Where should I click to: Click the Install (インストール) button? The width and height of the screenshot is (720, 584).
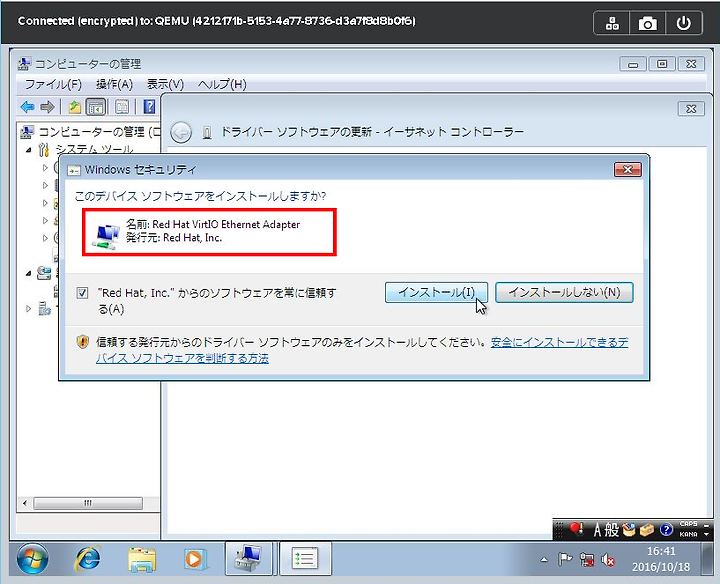click(436, 292)
